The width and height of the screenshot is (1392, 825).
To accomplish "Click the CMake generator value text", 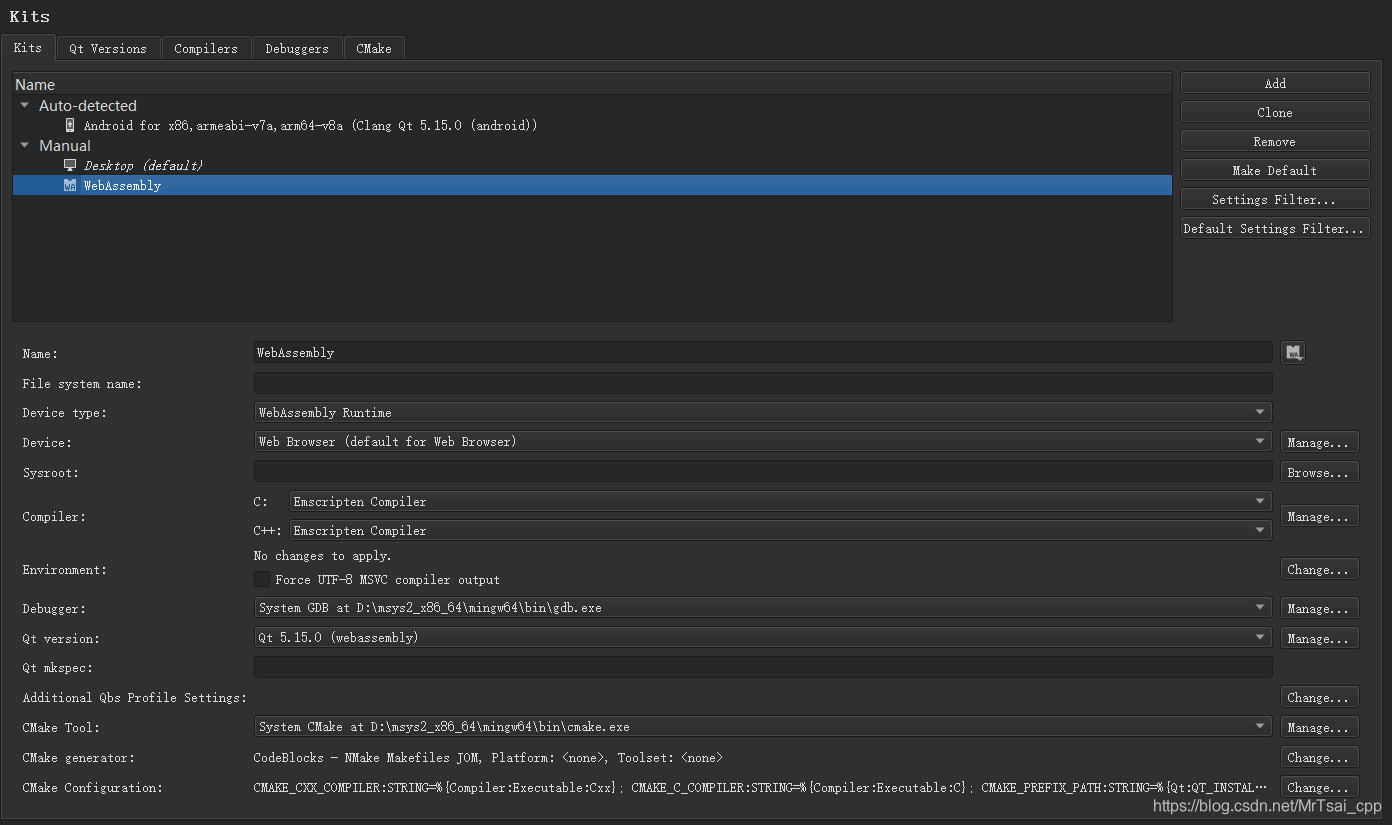I will (x=488, y=757).
